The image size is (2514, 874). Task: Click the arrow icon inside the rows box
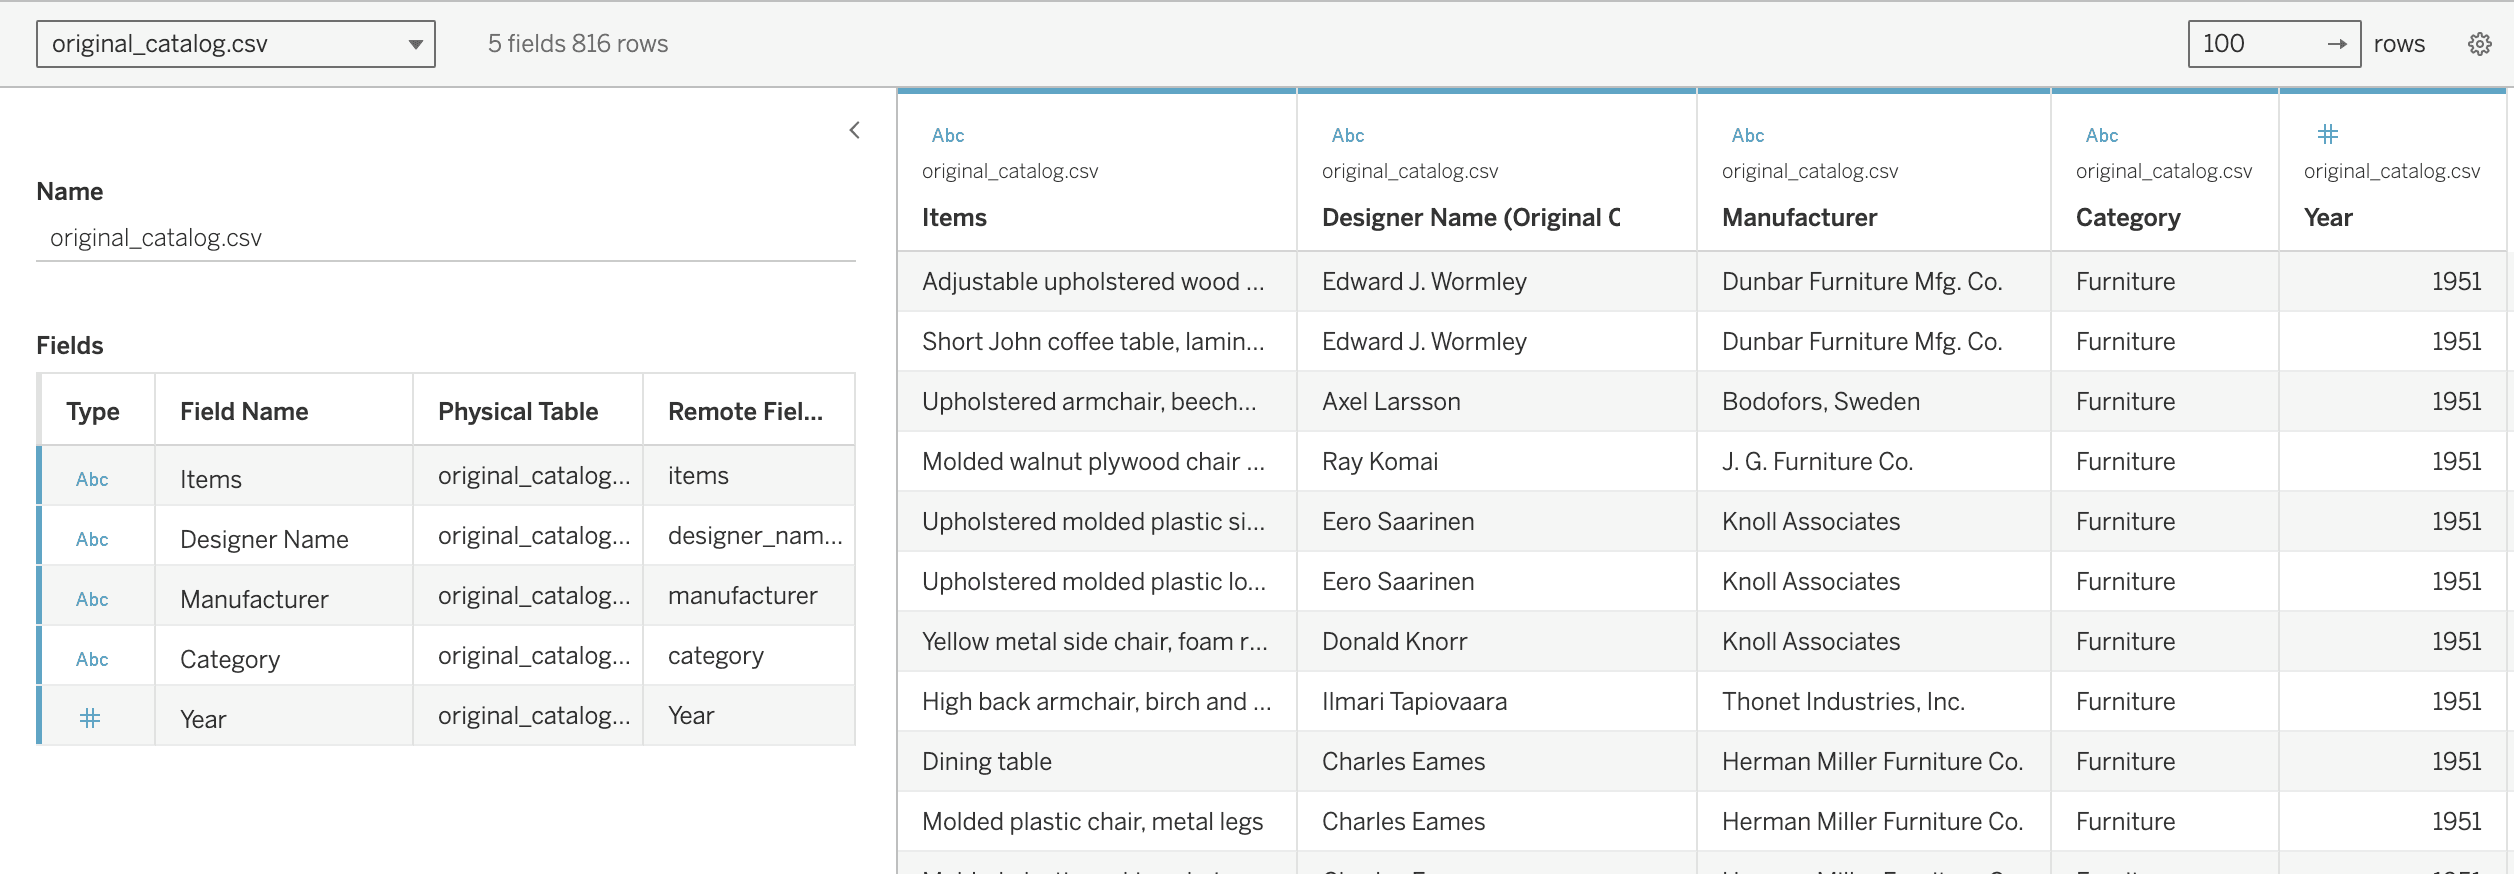point(2337,44)
